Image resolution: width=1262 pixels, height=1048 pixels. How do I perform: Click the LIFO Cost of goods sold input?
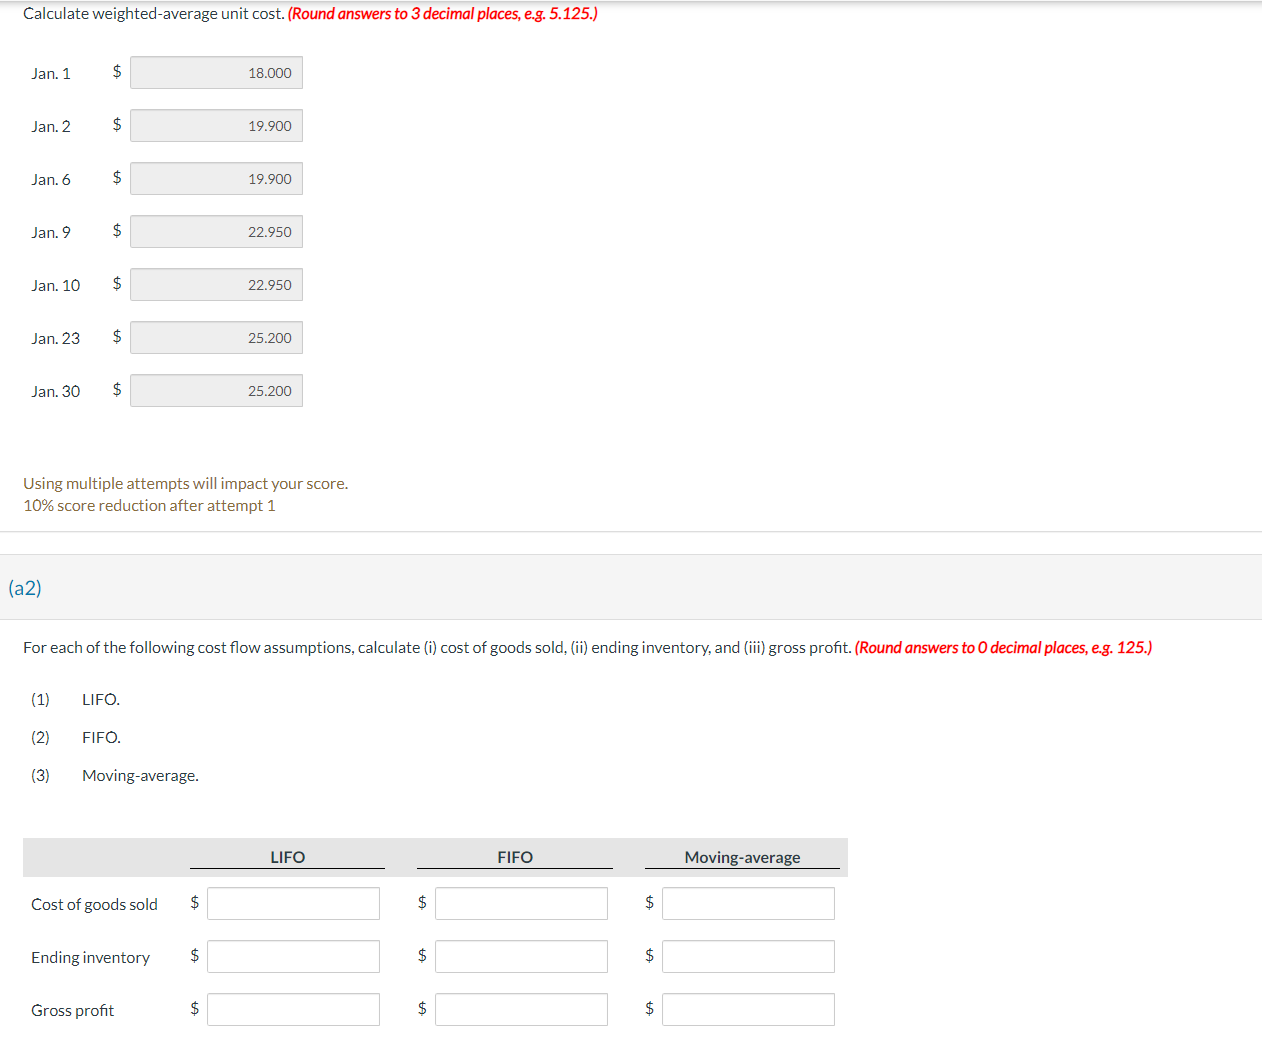click(x=293, y=903)
